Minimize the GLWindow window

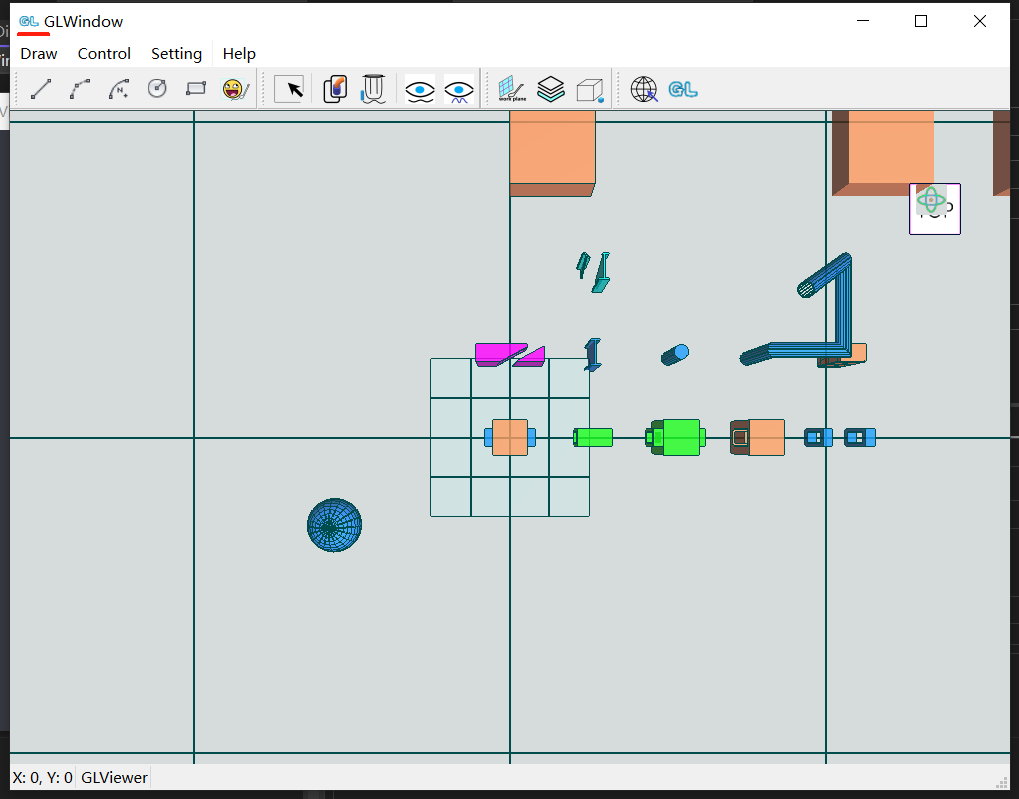863,21
